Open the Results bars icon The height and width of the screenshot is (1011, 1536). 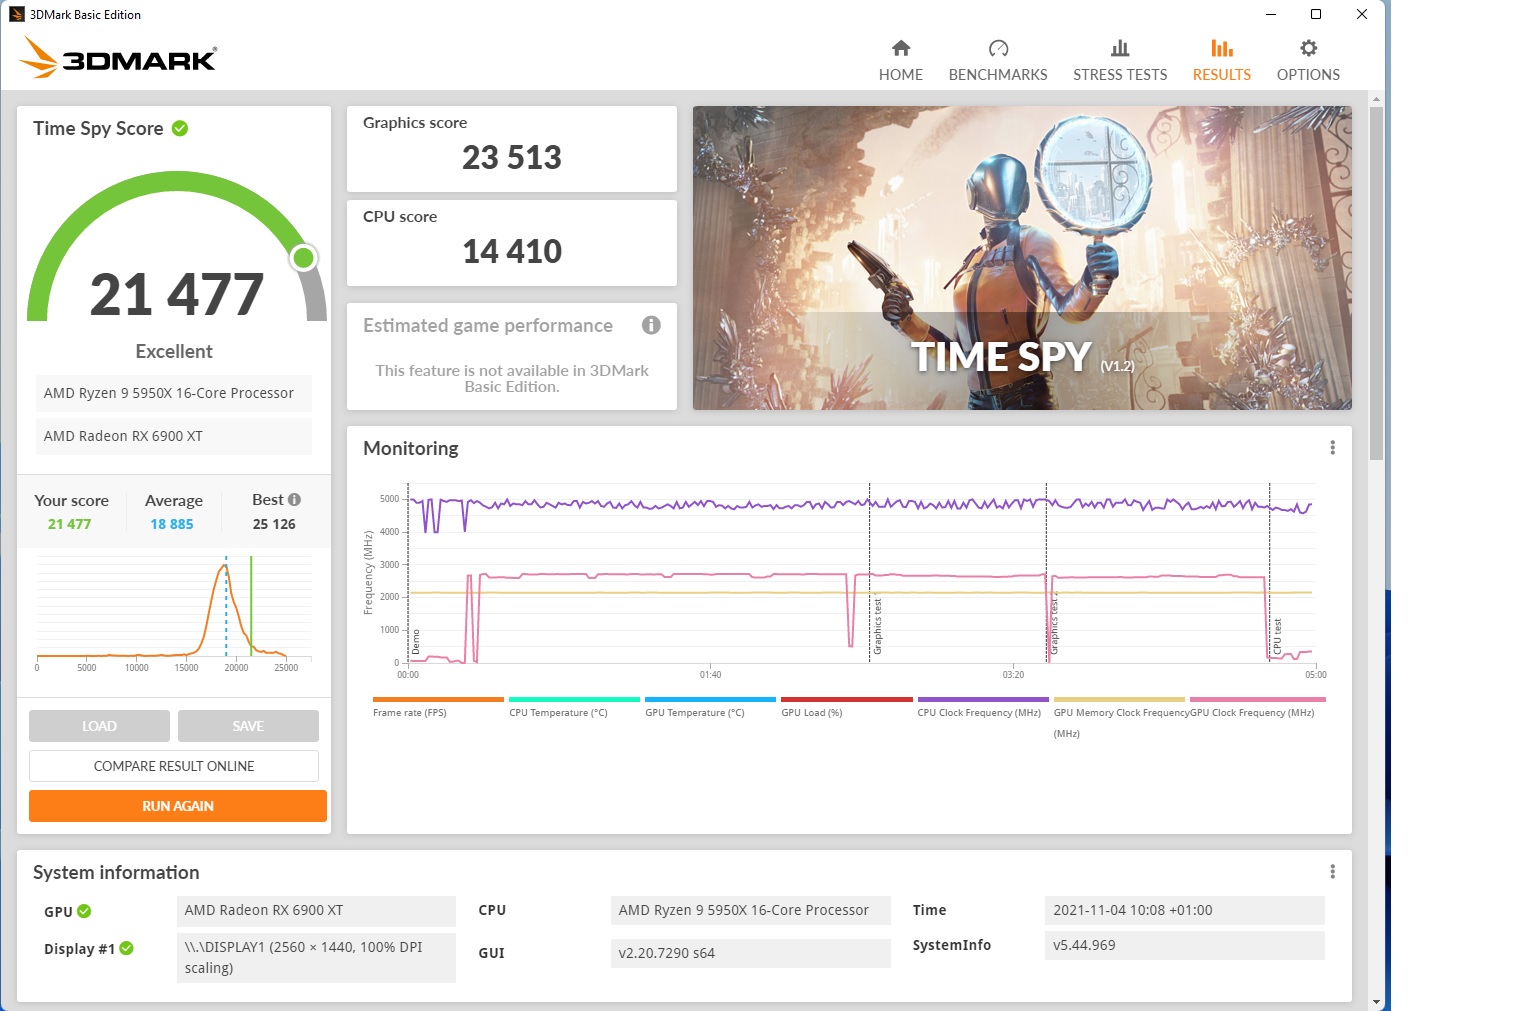click(1222, 48)
